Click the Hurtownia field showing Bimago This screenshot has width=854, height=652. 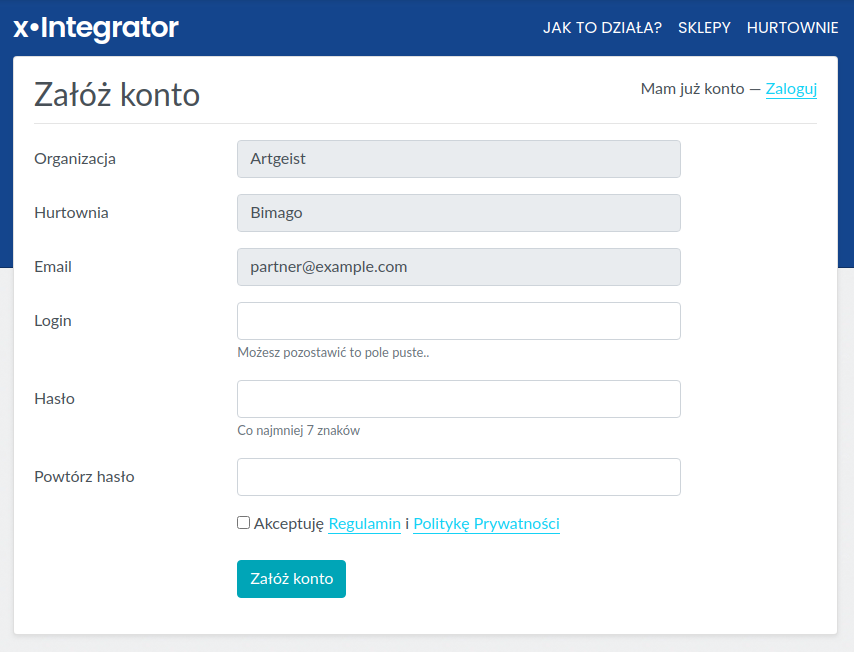point(458,213)
